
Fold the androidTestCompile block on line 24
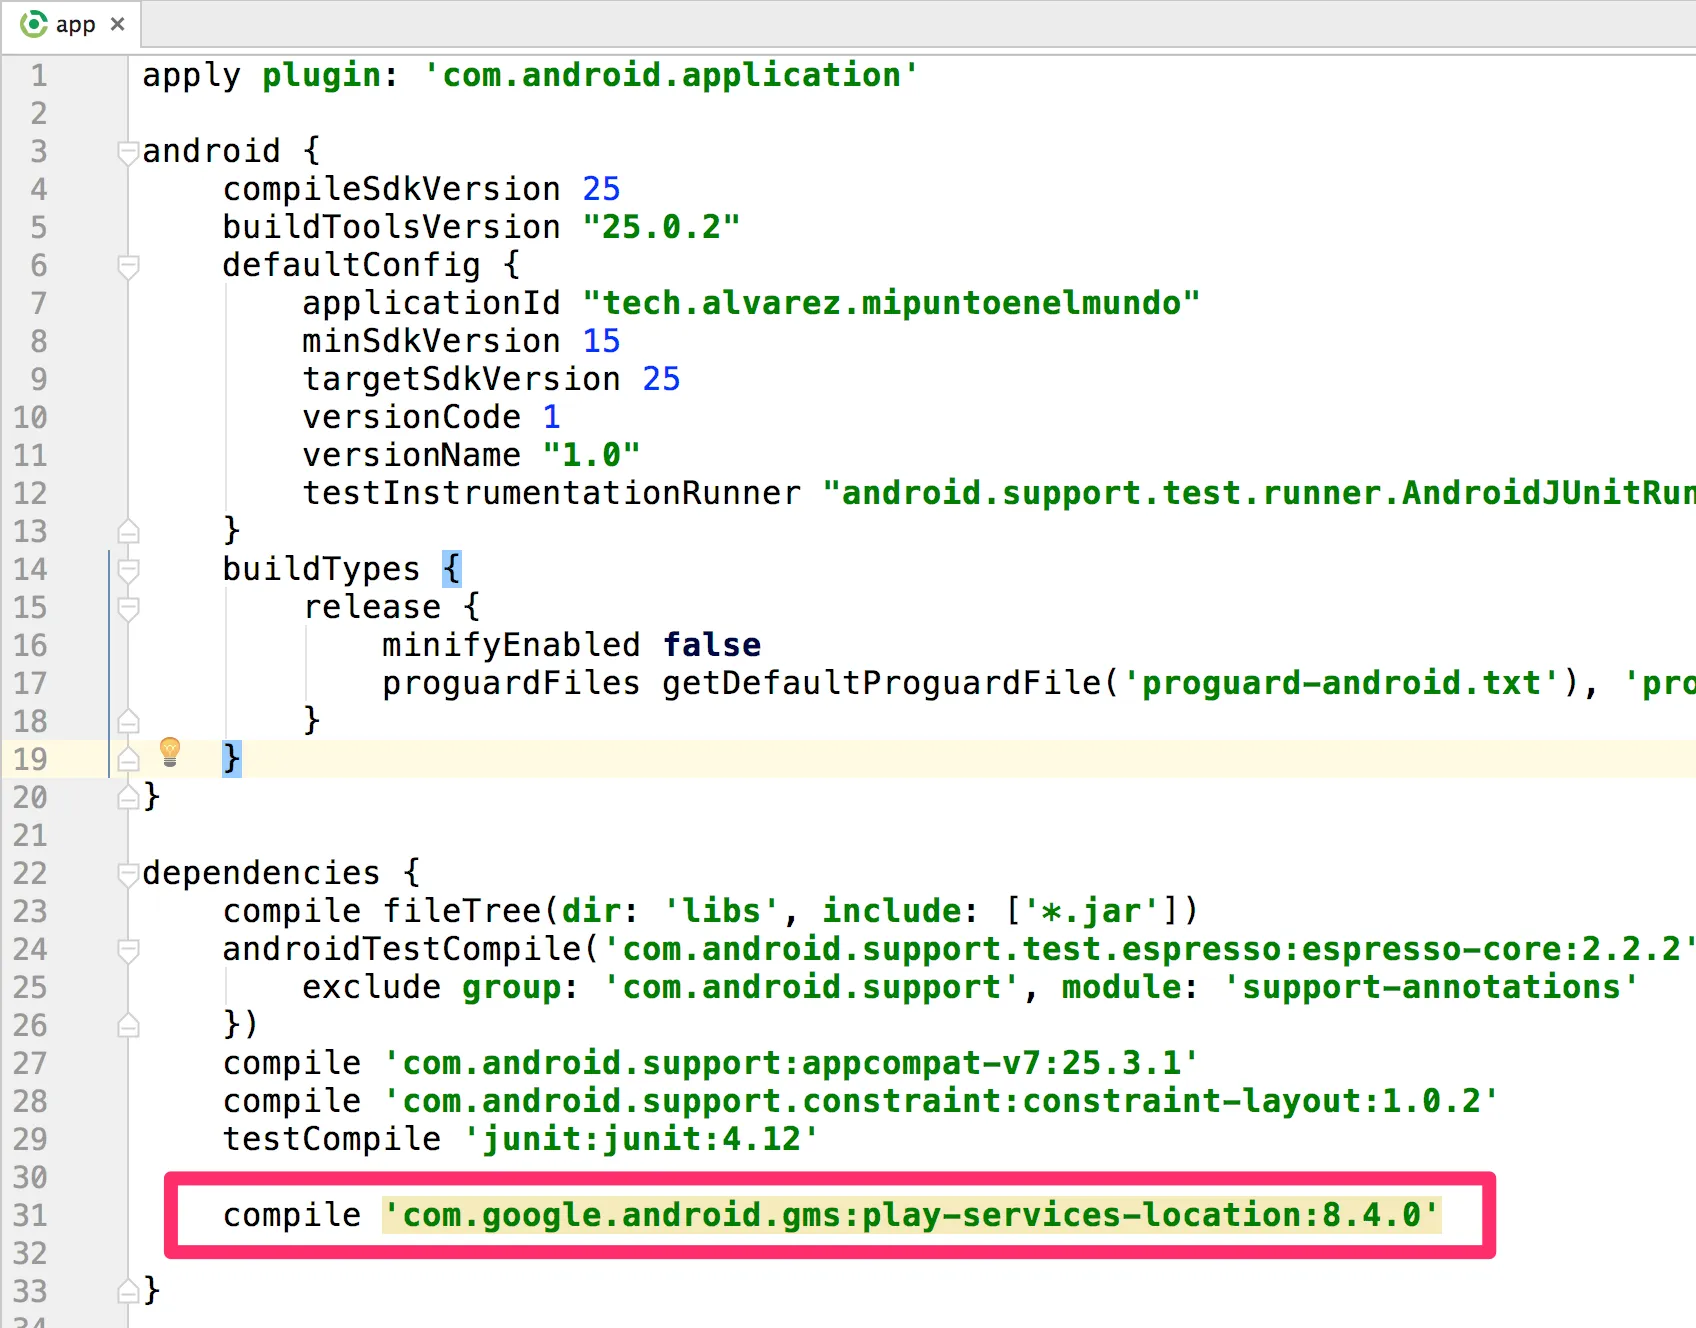128,951
